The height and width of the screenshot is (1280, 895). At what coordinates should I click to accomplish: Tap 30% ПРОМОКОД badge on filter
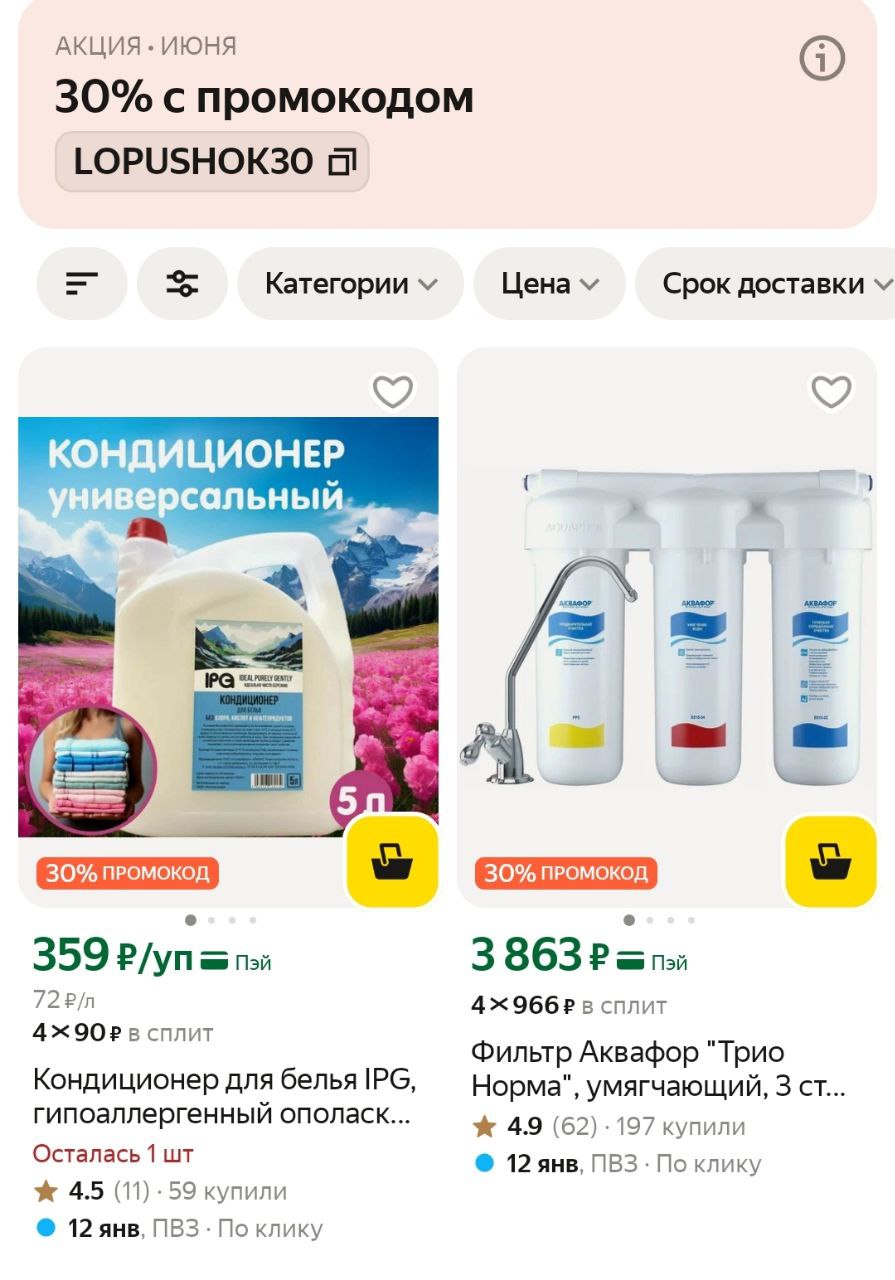click(x=566, y=873)
